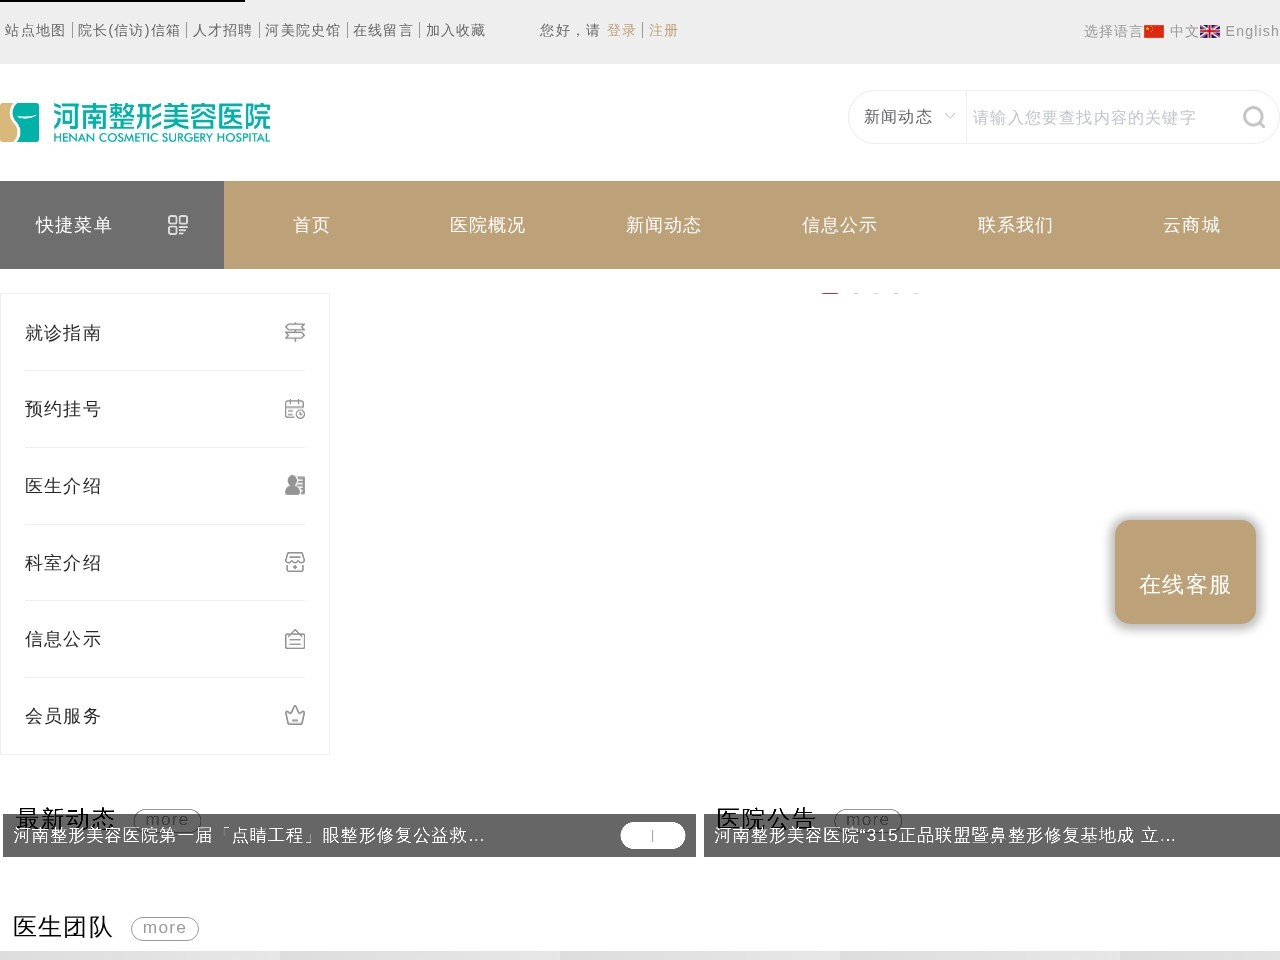Click the signpost icon beside 就诊指南
The height and width of the screenshot is (960, 1280).
point(295,332)
